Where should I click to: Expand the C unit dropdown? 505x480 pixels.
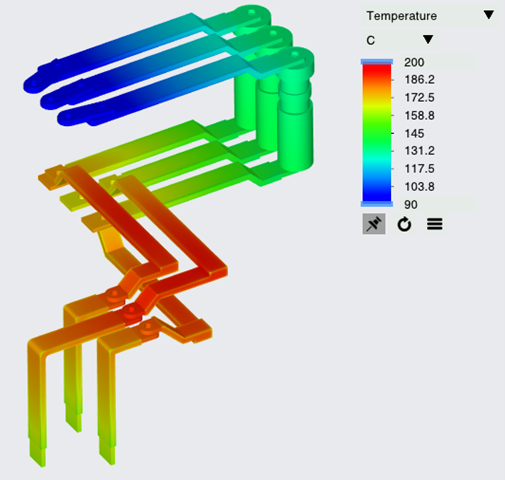tap(401, 40)
